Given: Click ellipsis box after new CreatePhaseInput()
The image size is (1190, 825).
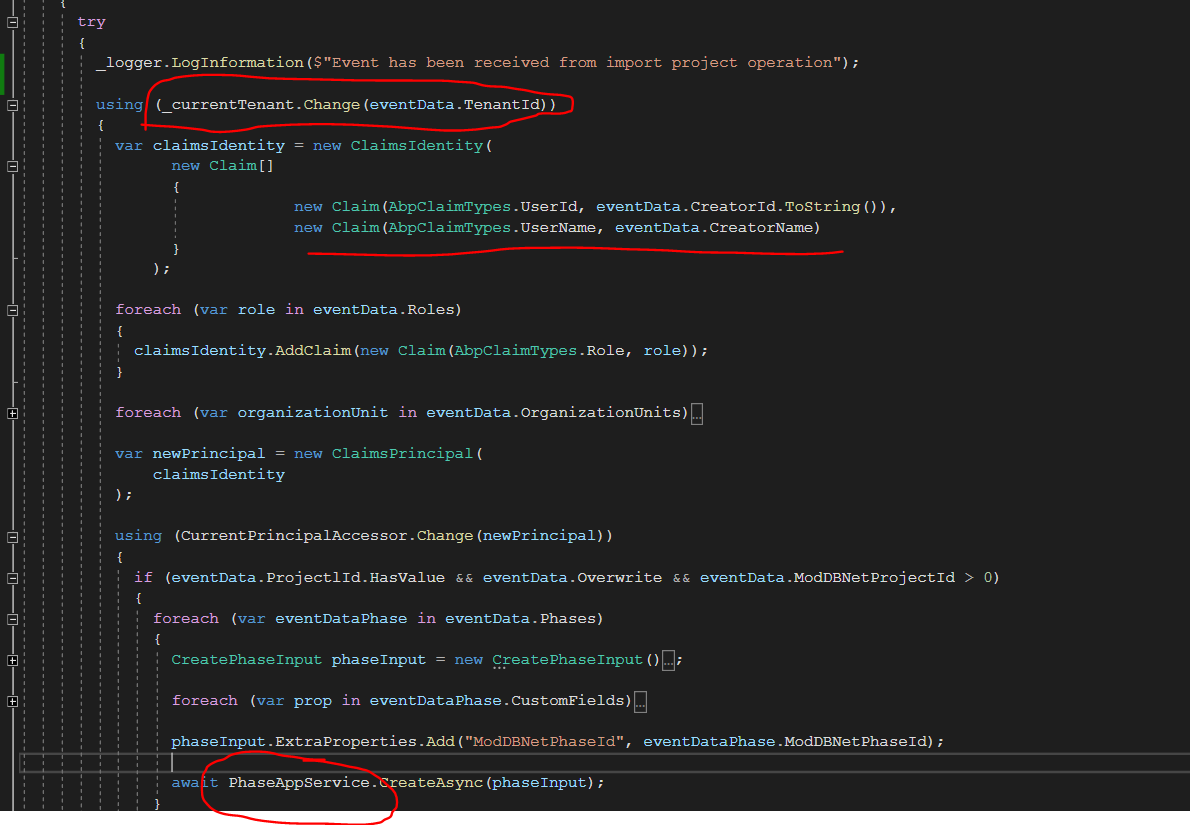Looking at the screenshot, I should [x=669, y=660].
